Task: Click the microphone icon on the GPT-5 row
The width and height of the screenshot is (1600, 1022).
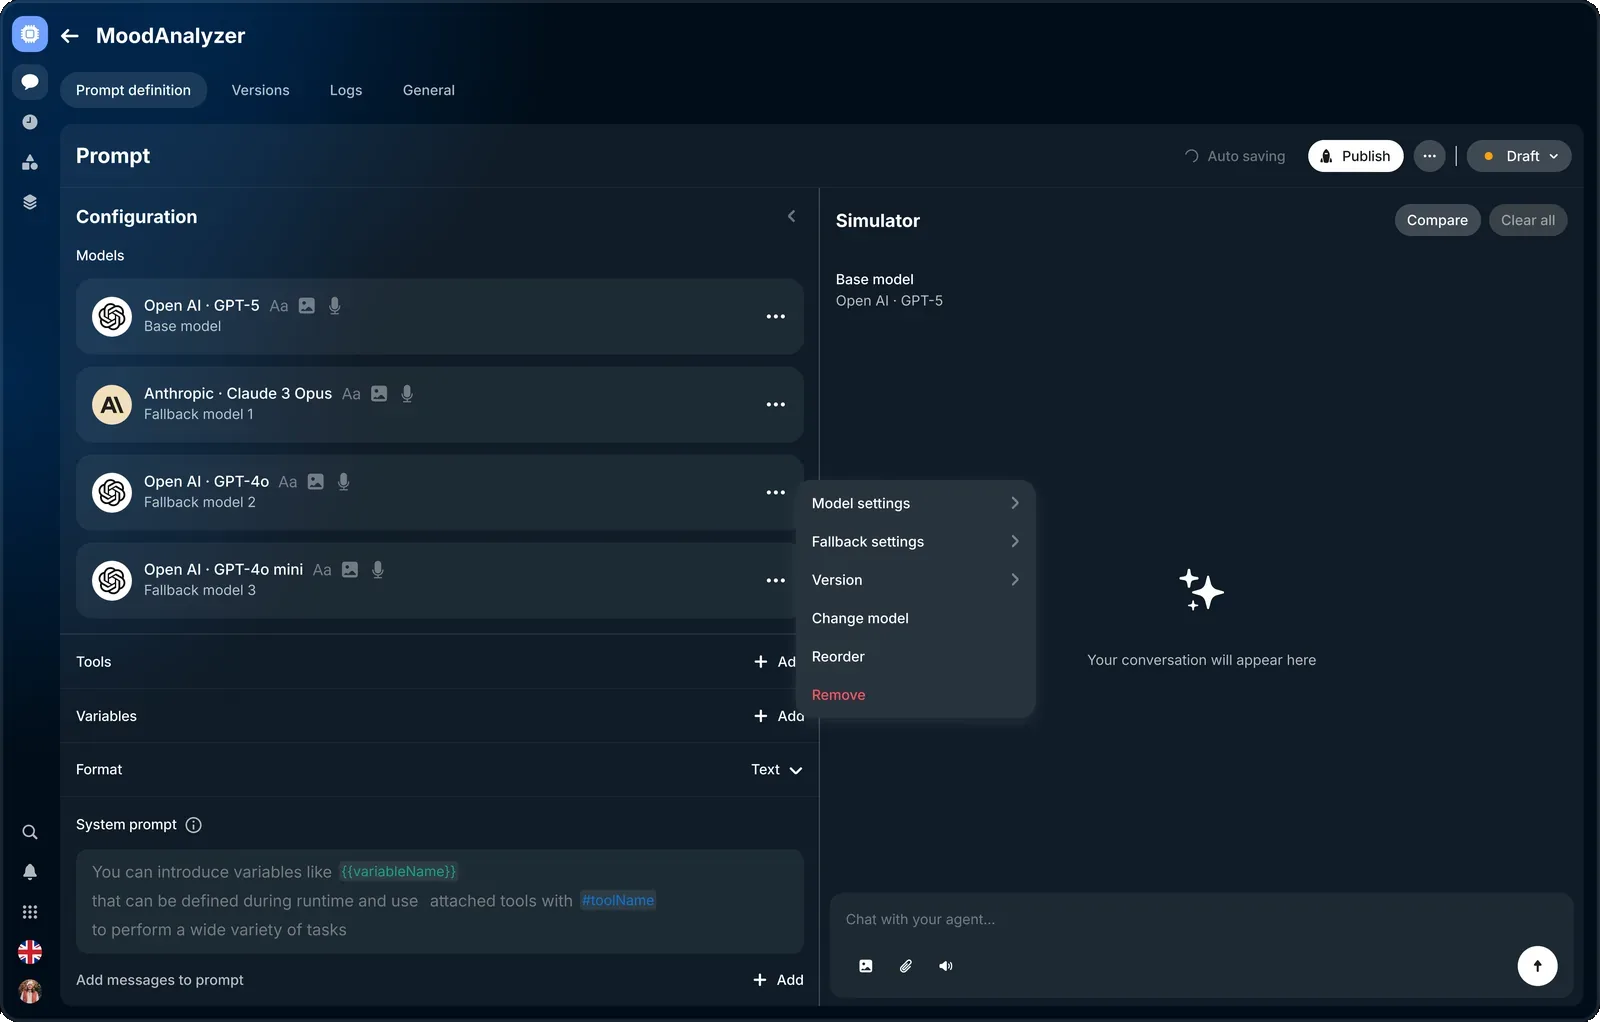Action: click(335, 306)
